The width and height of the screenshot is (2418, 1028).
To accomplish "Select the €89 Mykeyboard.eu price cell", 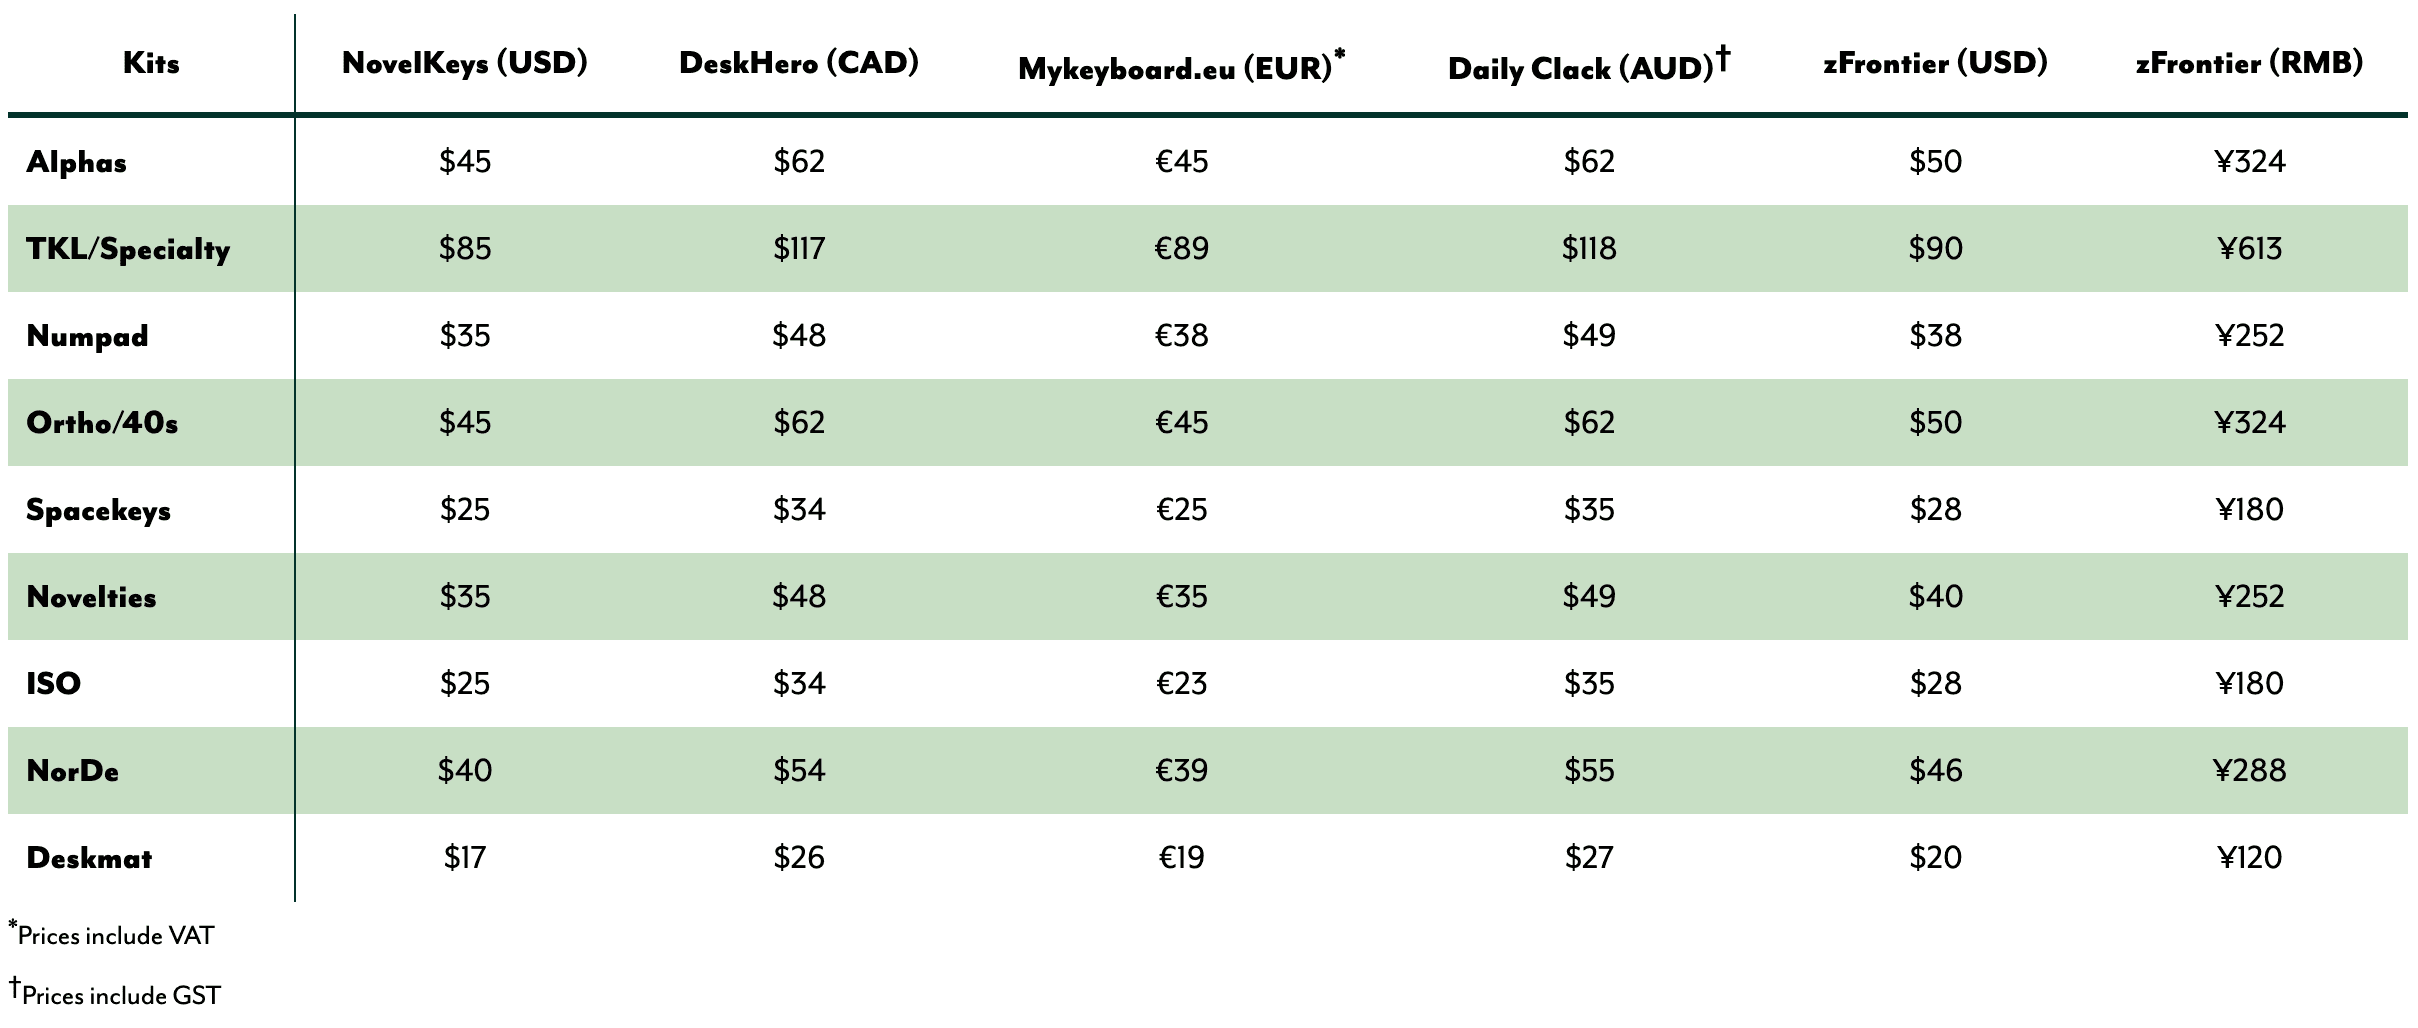I will coord(1181,248).
